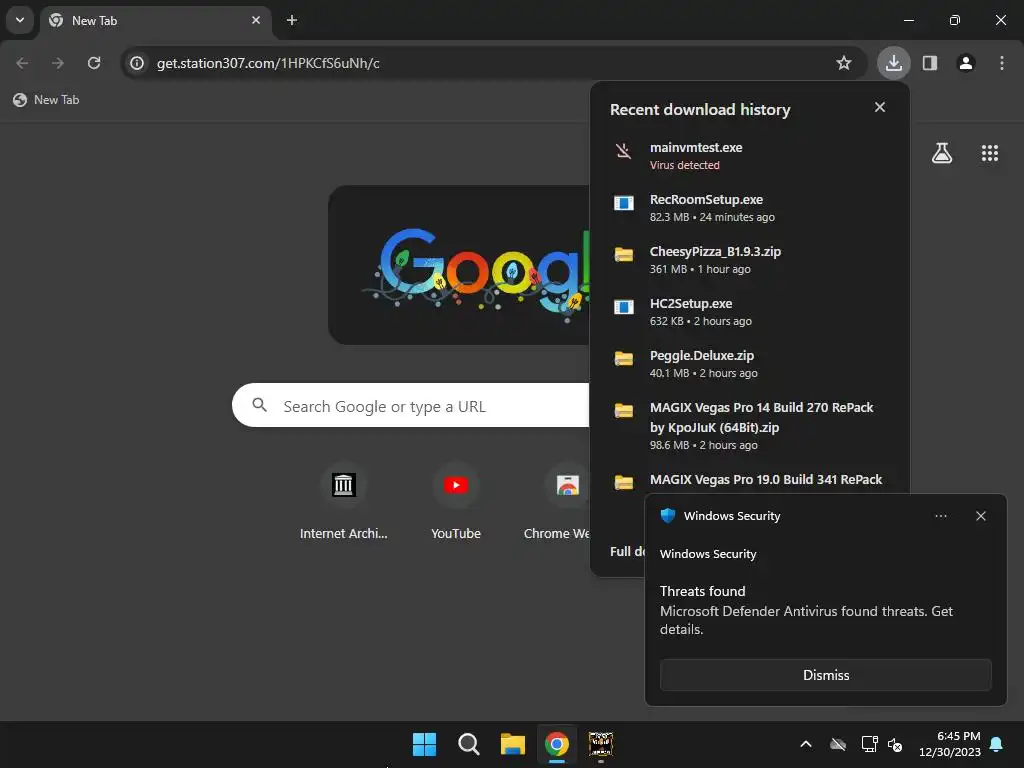Image resolution: width=1024 pixels, height=768 pixels.
Task: Reload the current page
Action: point(94,63)
